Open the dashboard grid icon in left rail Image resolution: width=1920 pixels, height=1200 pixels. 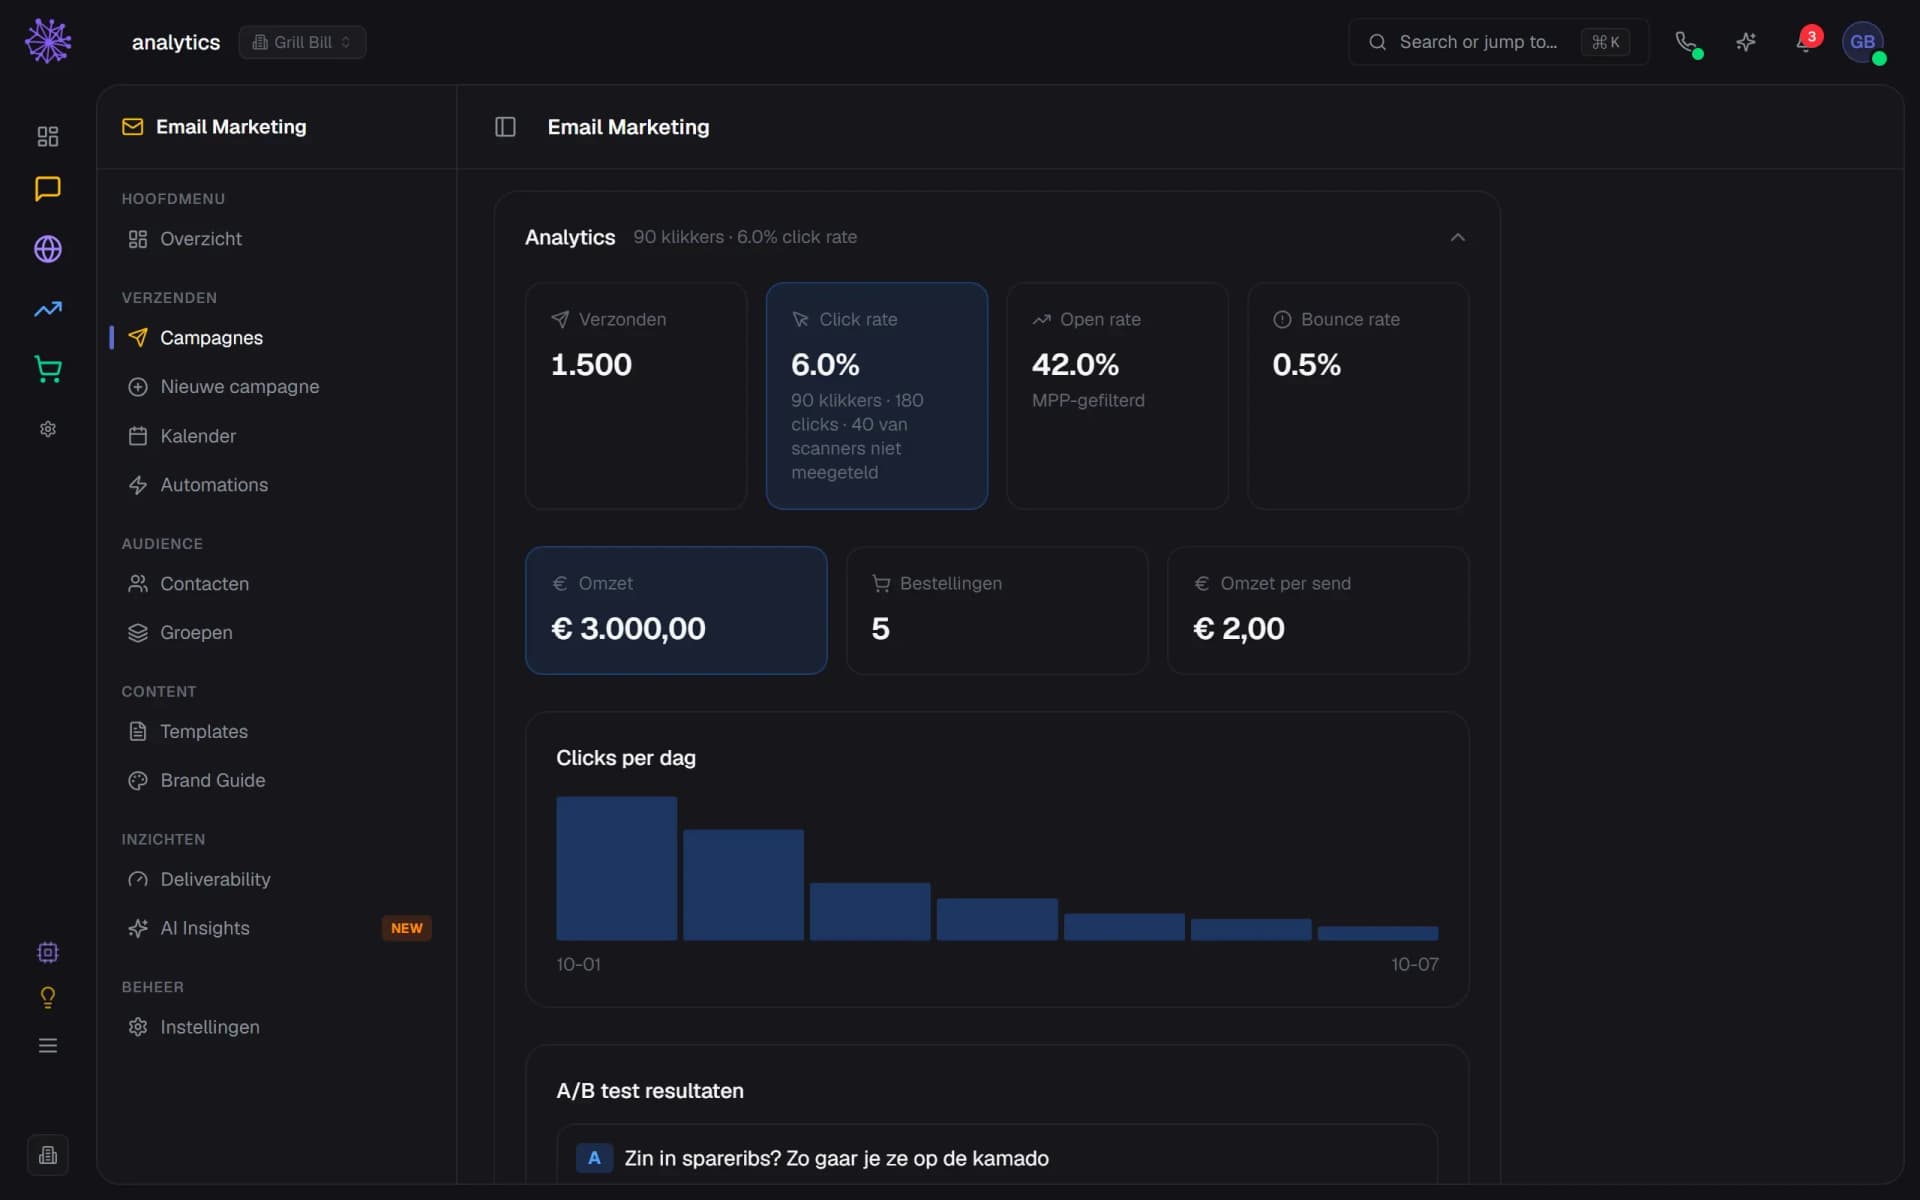coord(48,136)
